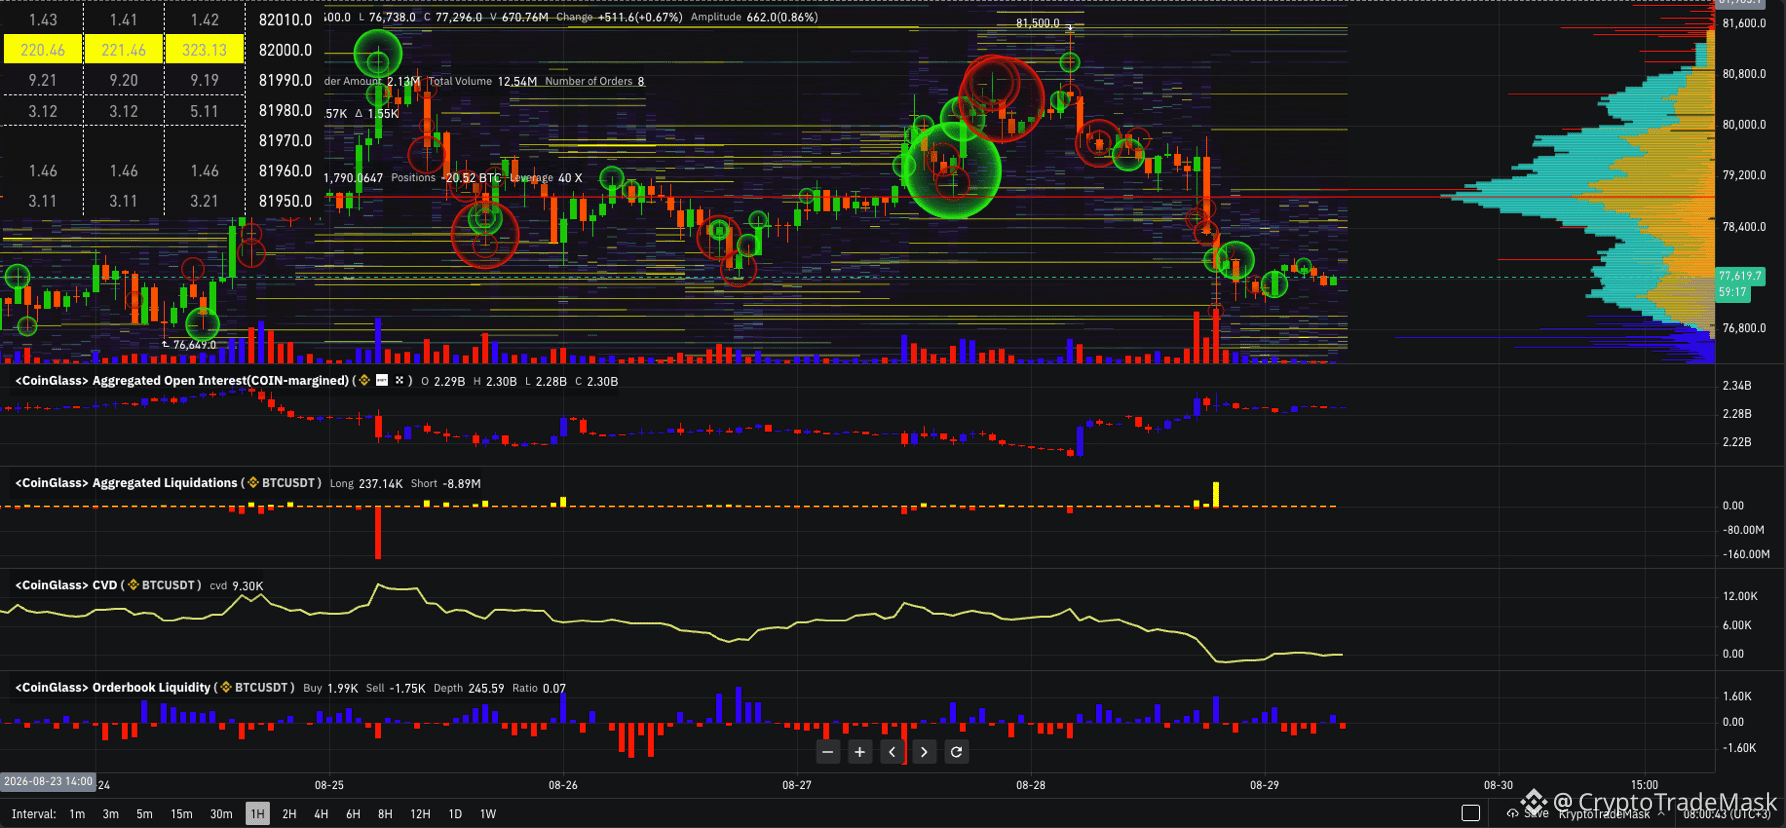Click the 81980.0 price level

click(285, 110)
